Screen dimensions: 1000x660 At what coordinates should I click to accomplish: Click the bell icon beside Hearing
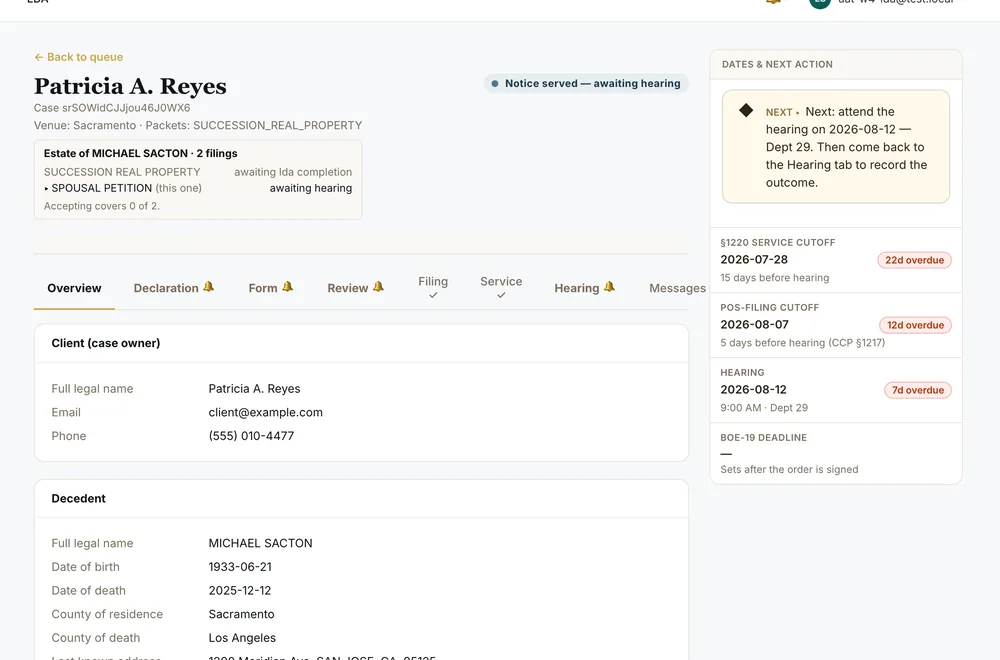(609, 287)
